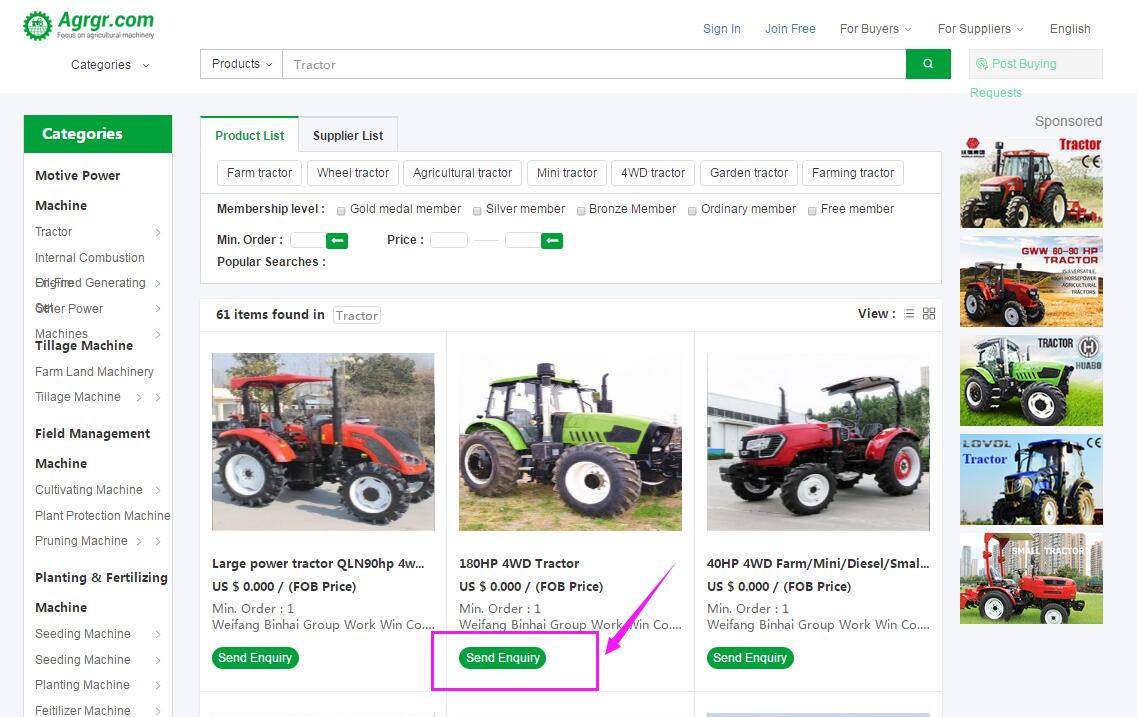Screen dimensions: 1137x717
Task: Open the Tillage Machine subcategory link
Action: pos(78,397)
